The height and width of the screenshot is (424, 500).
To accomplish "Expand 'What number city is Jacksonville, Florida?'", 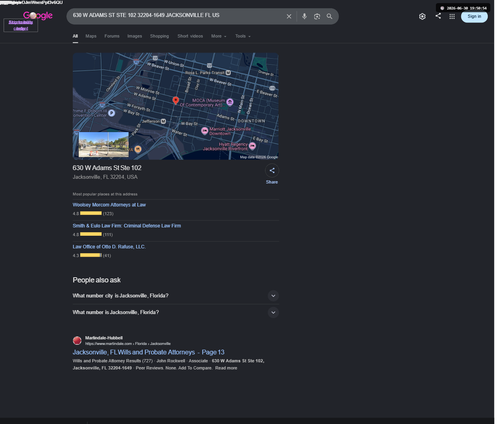I will pos(176,296).
